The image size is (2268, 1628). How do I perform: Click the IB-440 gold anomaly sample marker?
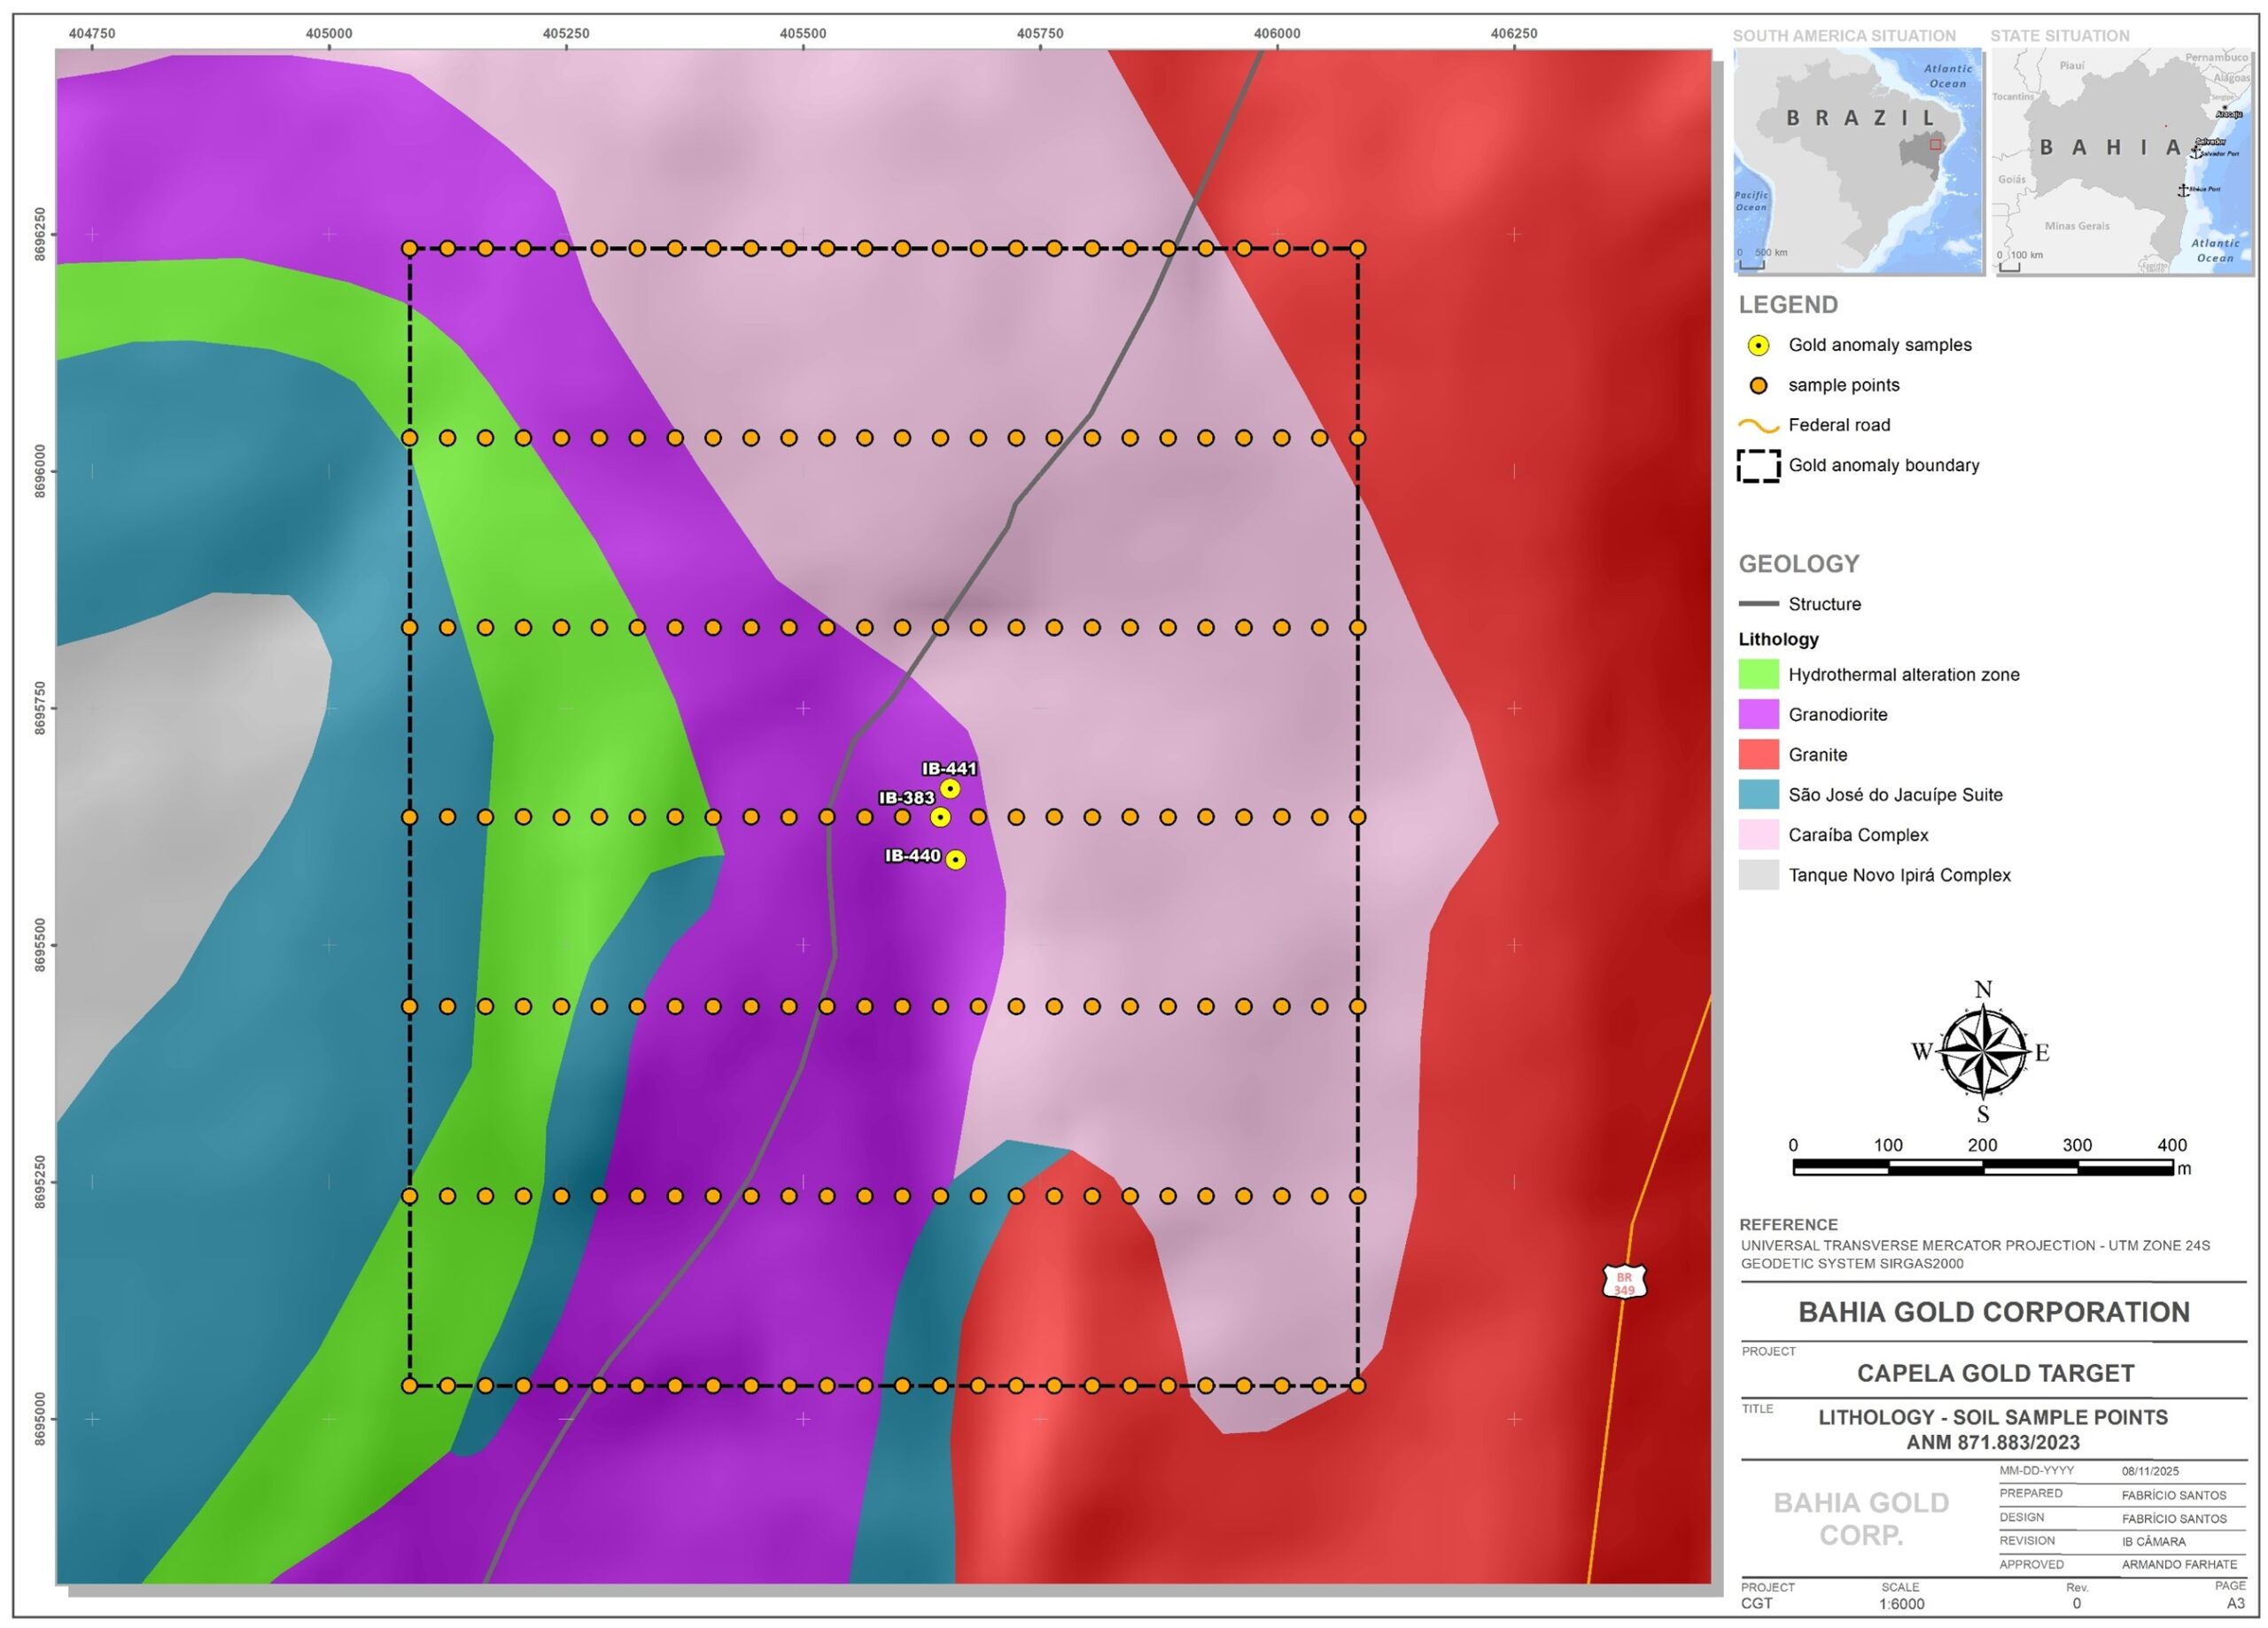click(x=956, y=860)
